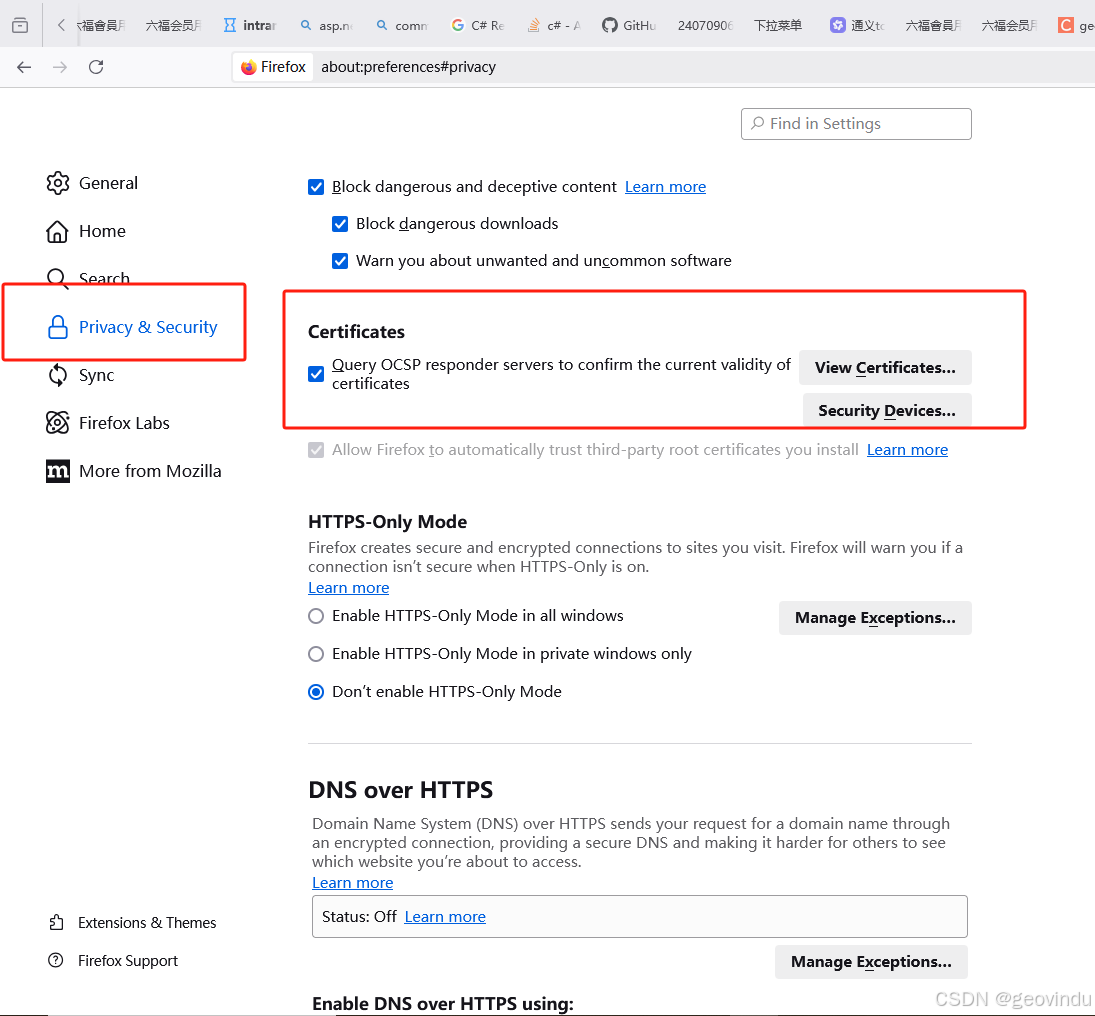Open General settings via gear icon

(58, 183)
